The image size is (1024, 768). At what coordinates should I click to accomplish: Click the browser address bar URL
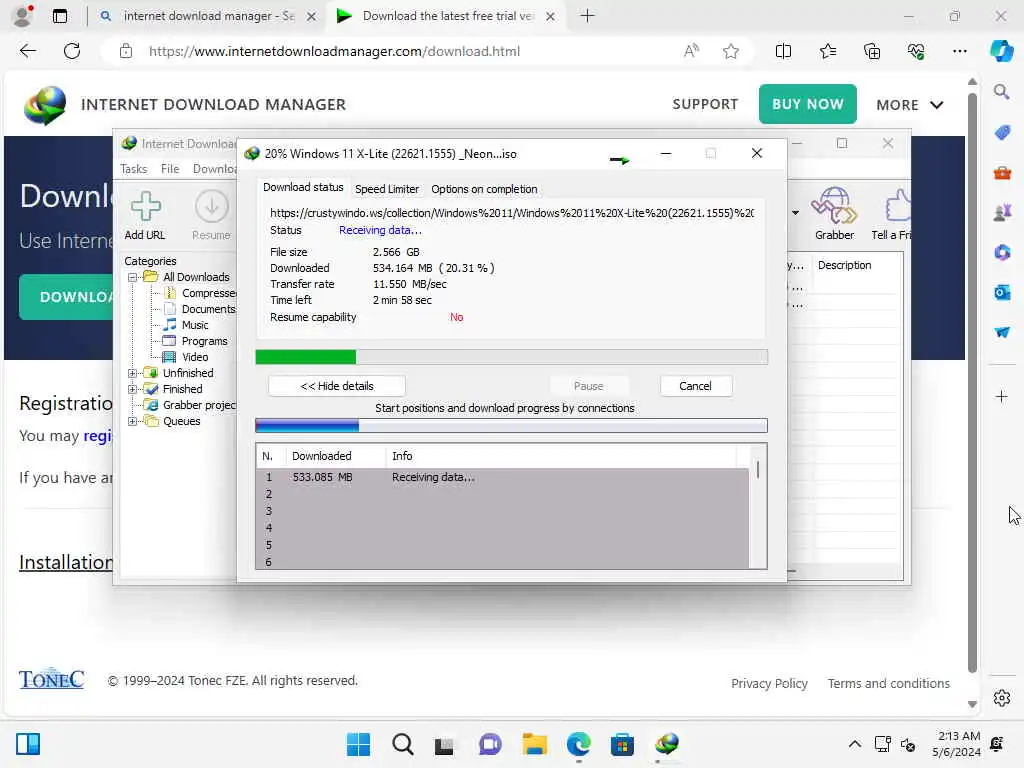click(x=334, y=51)
